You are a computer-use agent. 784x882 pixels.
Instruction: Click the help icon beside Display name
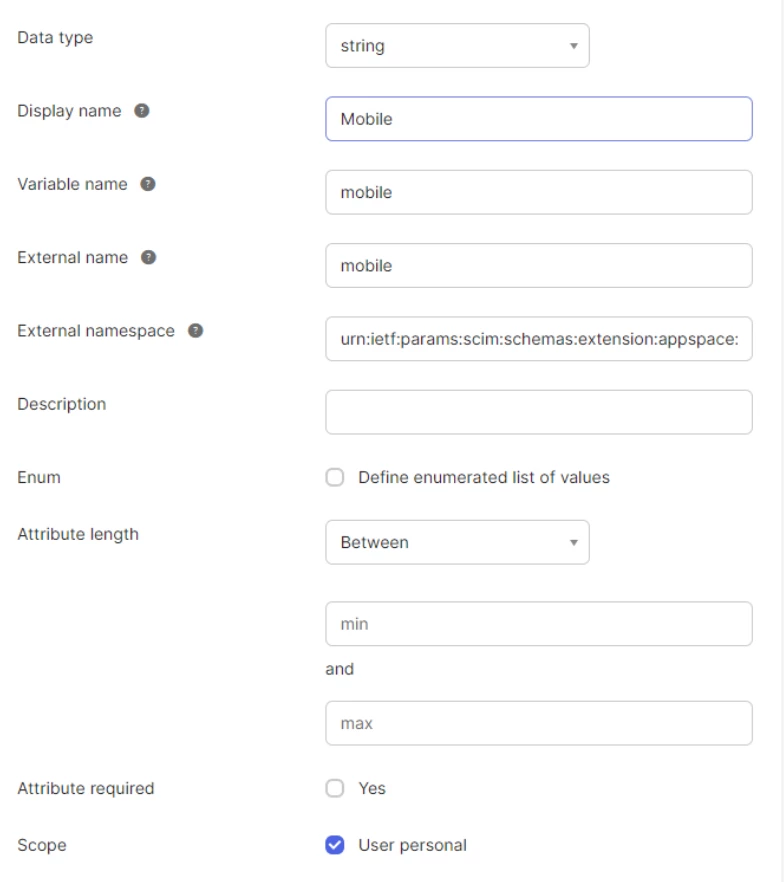pyautogui.click(x=142, y=111)
